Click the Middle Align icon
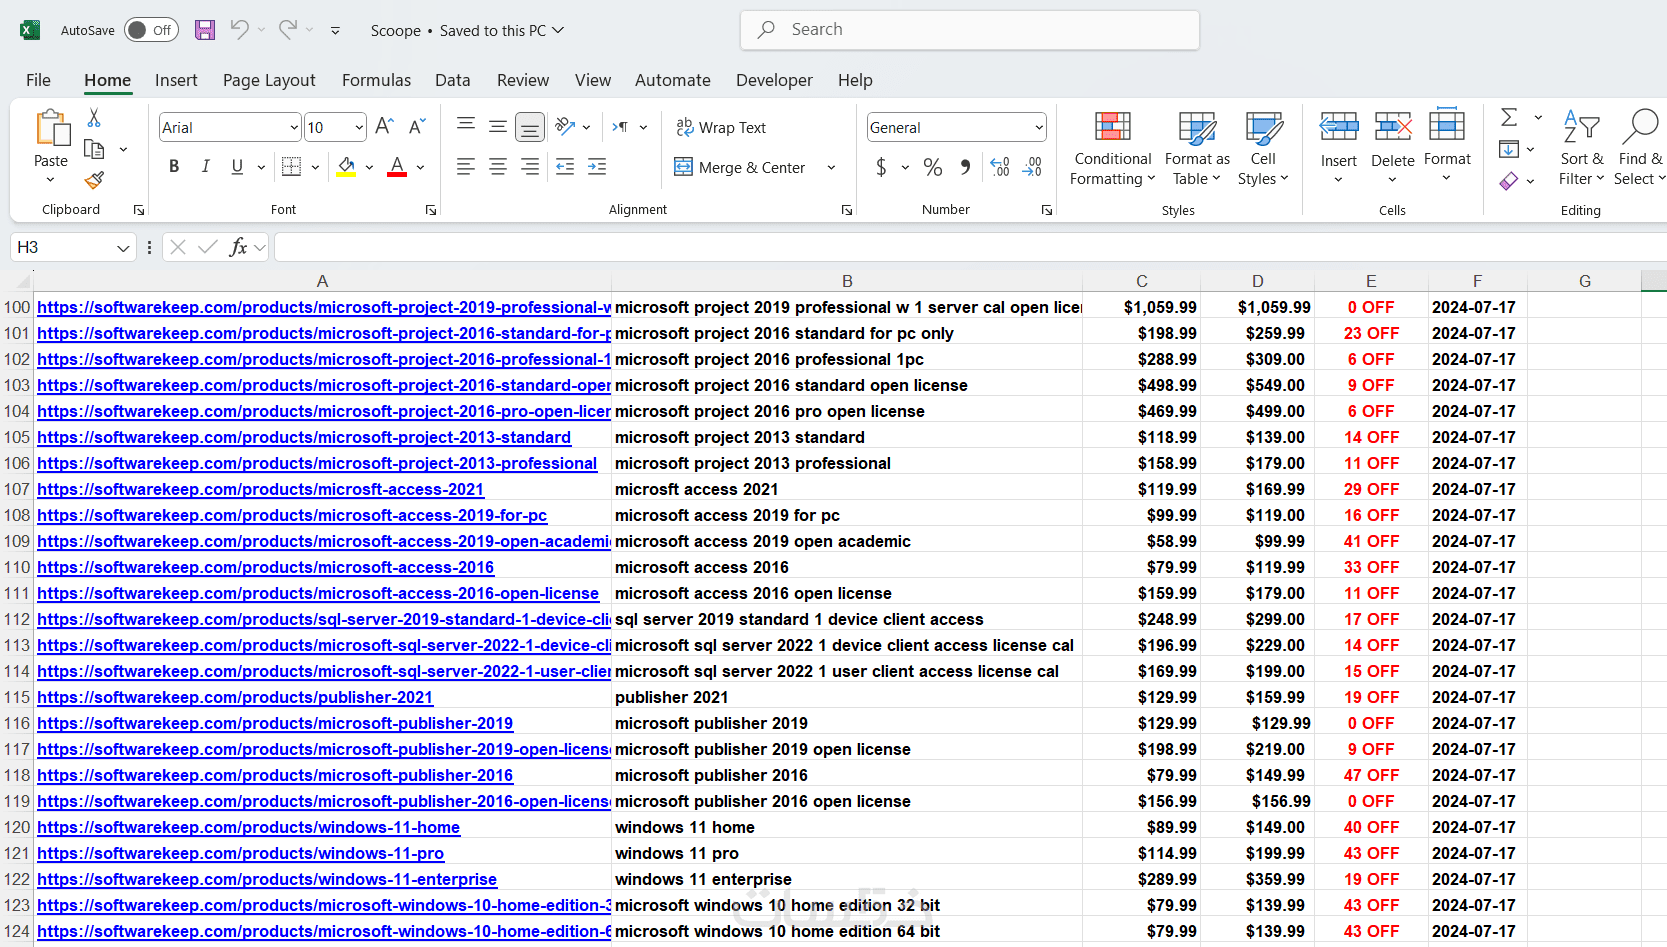Image resolution: width=1667 pixels, height=947 pixels. 498,127
